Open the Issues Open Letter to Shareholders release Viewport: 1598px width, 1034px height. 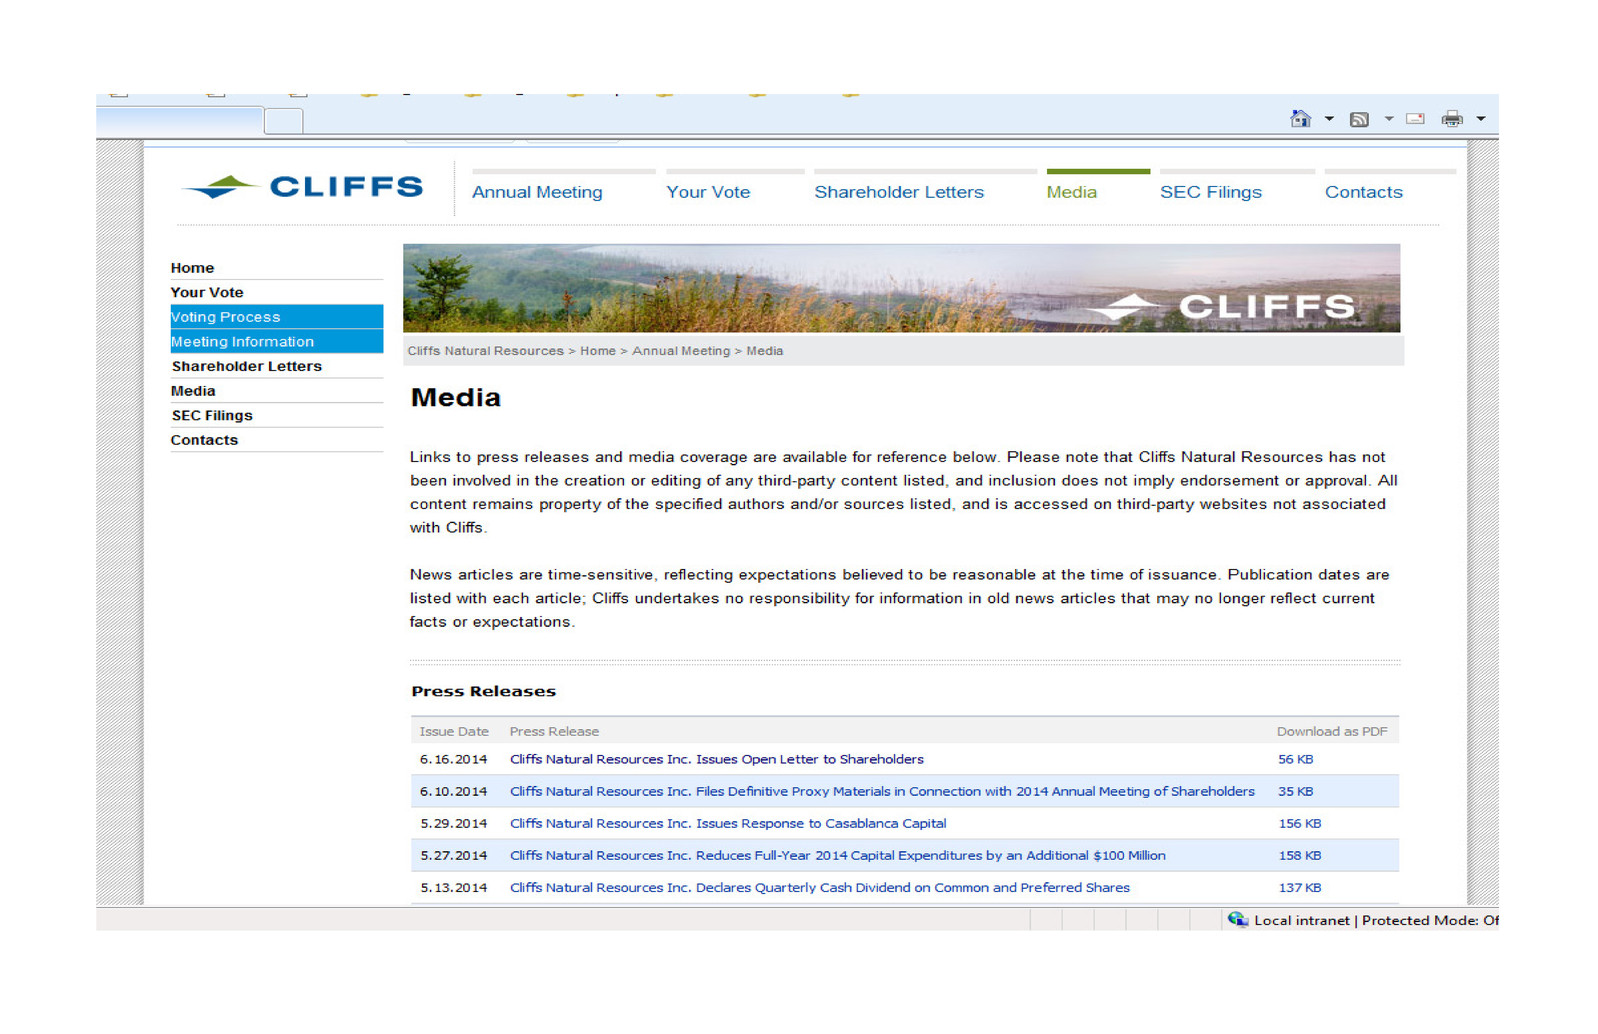717,759
